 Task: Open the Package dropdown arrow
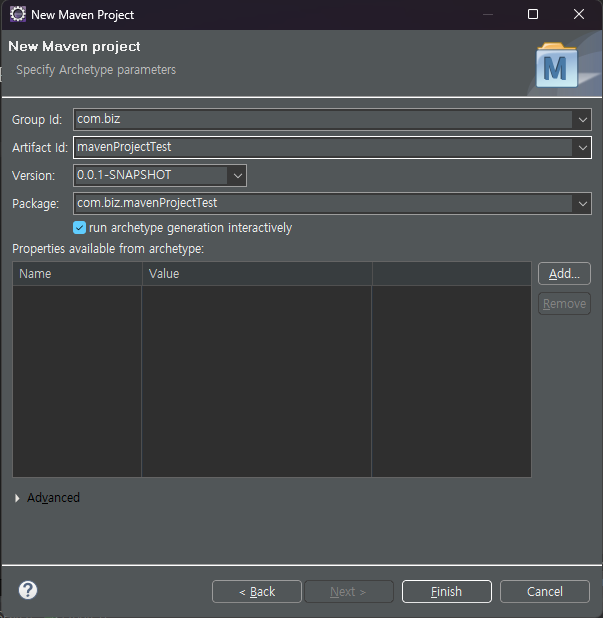583,204
